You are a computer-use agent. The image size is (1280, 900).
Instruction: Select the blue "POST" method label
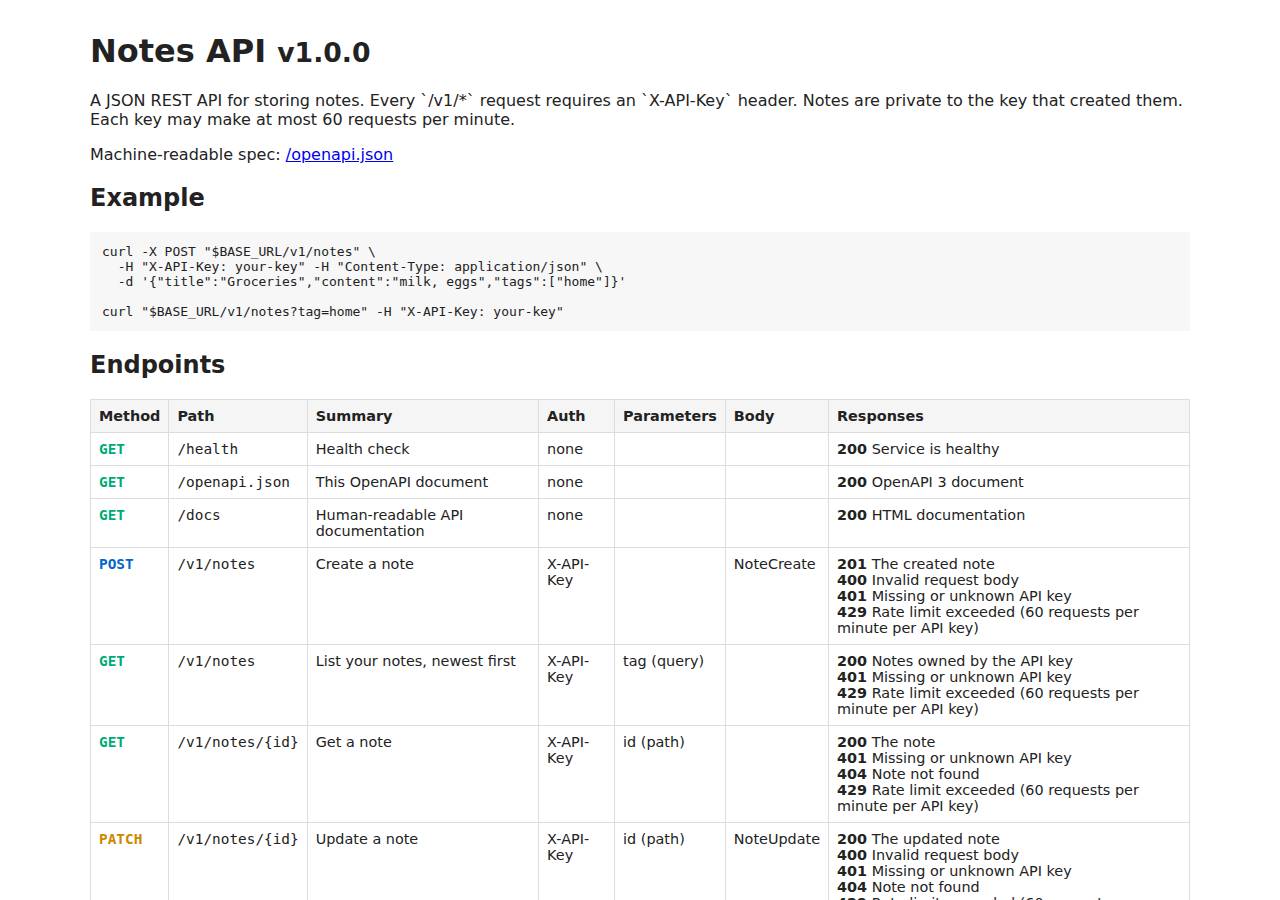point(116,564)
